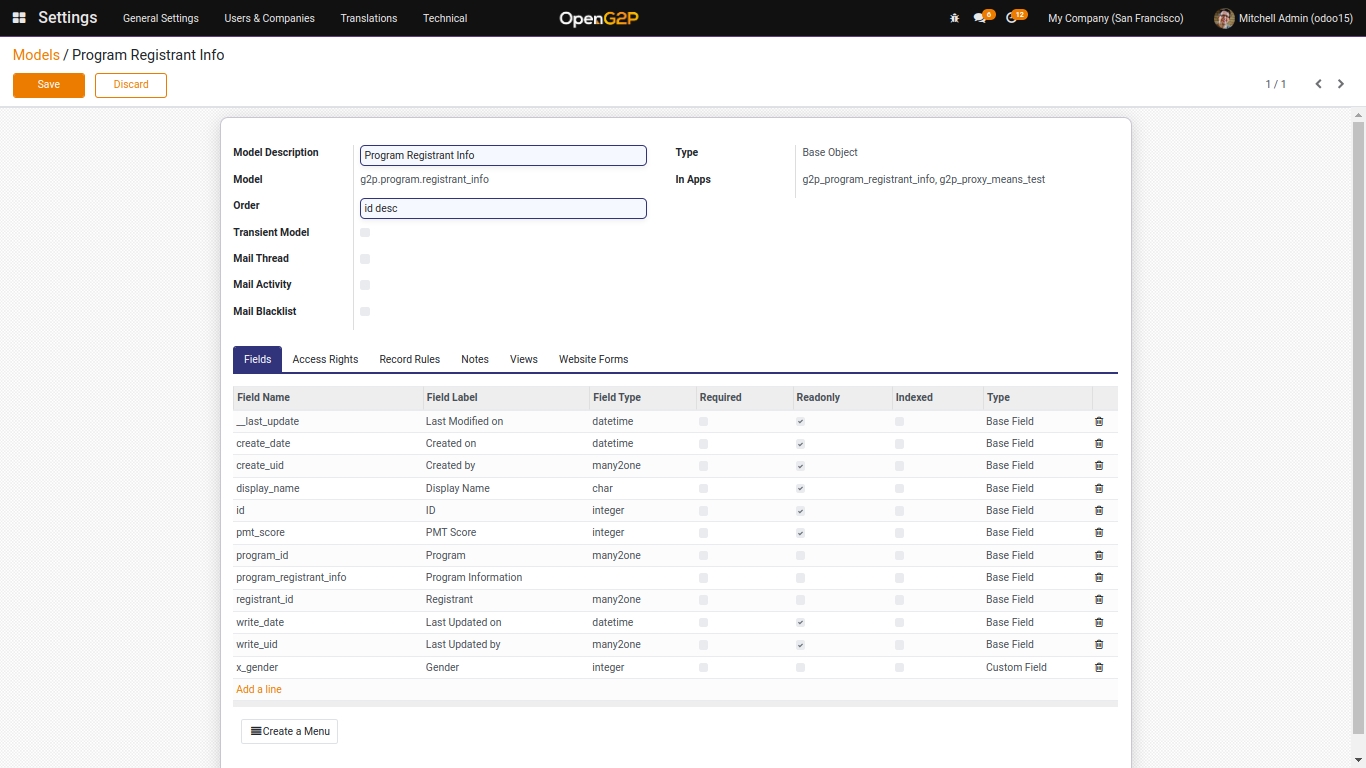
Task: Open the activities clock icon
Action: click(x=1012, y=18)
